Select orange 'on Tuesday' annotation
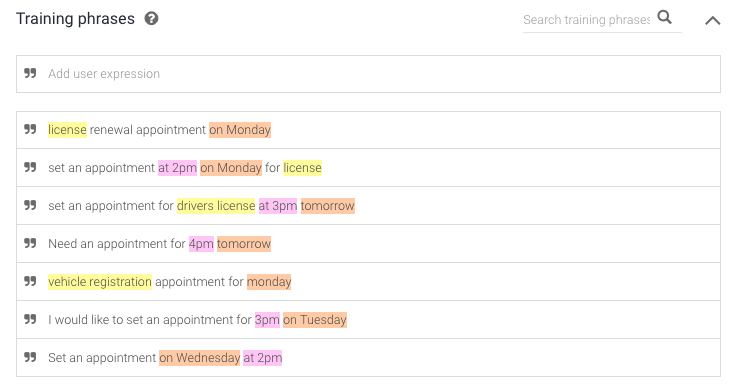 315,320
